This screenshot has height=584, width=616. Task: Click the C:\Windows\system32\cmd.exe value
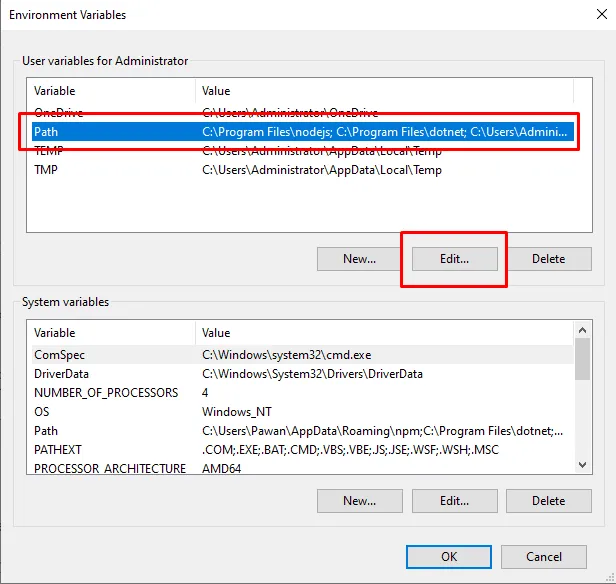pyautogui.click(x=286, y=355)
